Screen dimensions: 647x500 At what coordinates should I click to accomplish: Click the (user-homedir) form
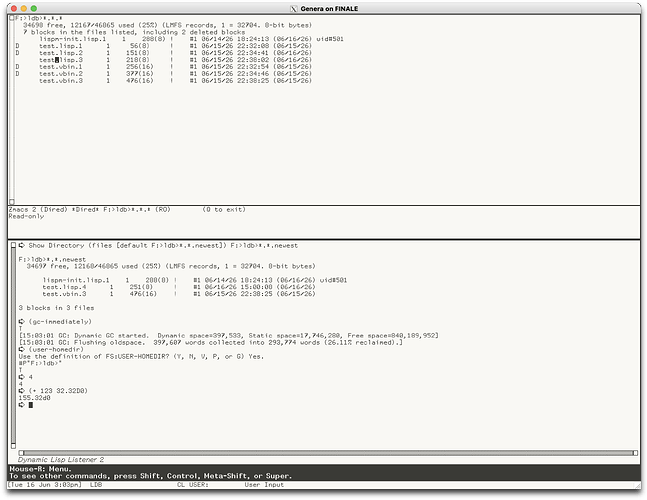[x=56, y=349]
